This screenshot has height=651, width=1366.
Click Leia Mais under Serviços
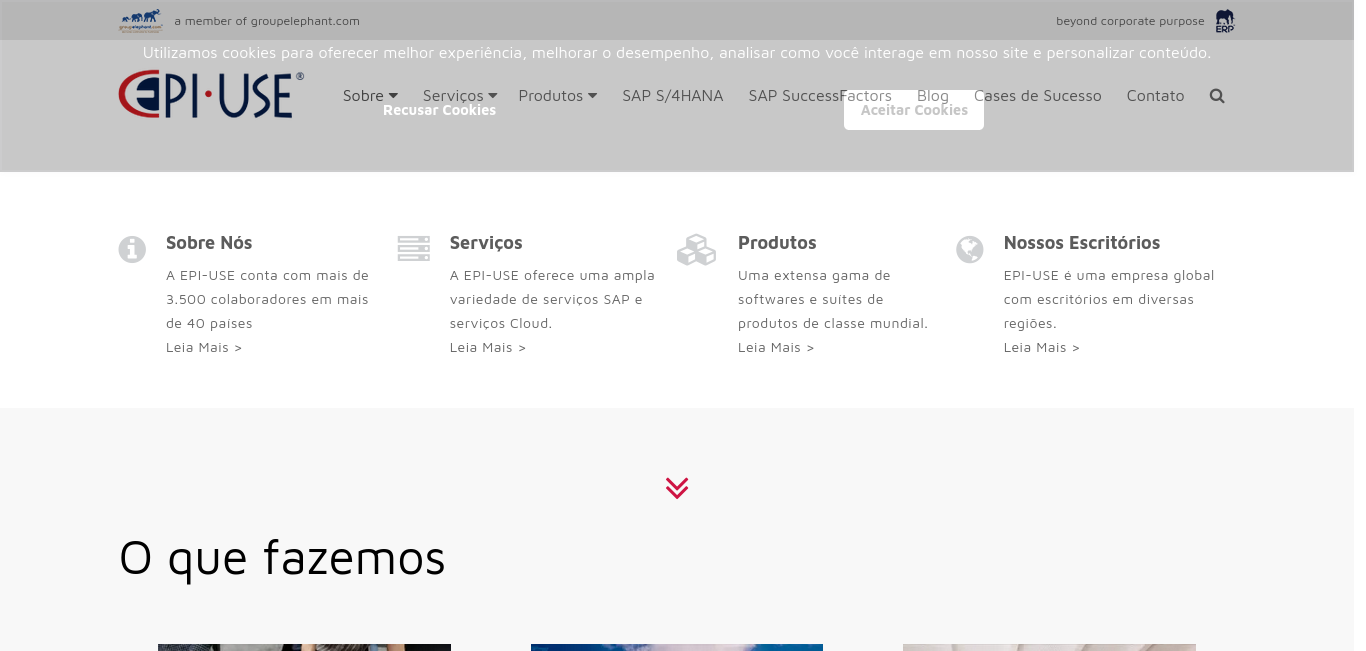click(488, 347)
